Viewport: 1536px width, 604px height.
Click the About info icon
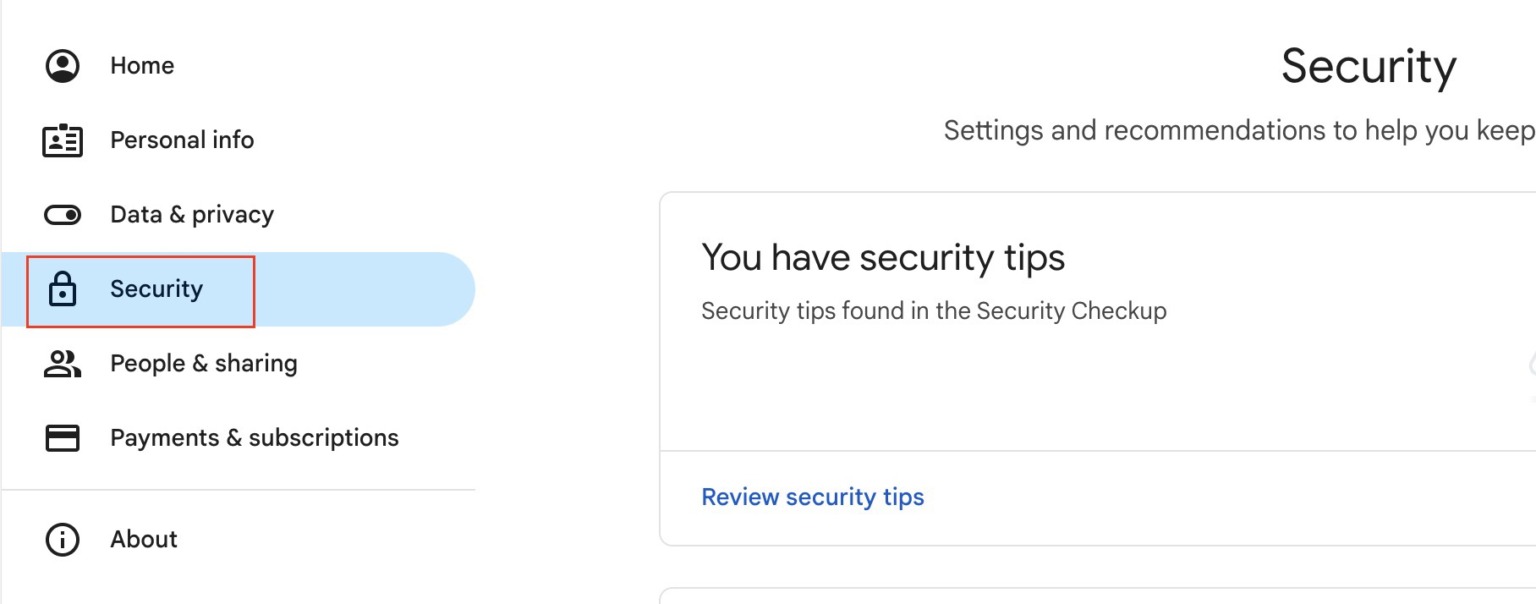click(61, 539)
